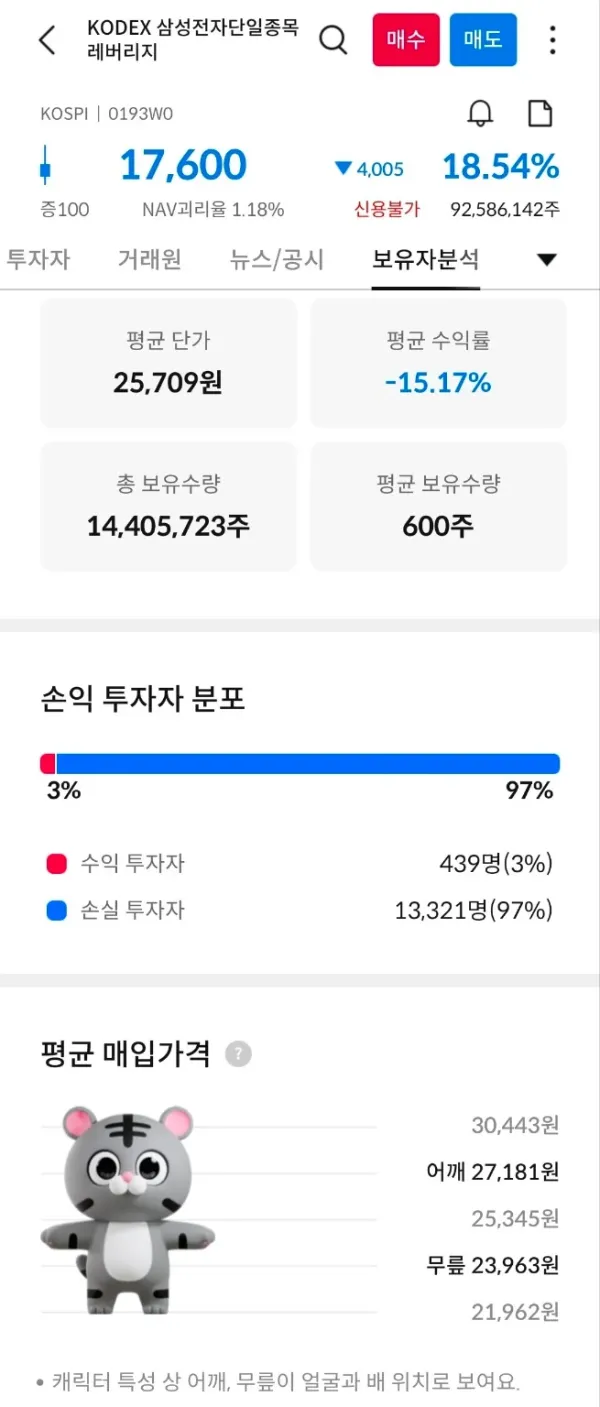Open the 뉴스/공시 tab
This screenshot has width=600, height=1407.
tap(277, 260)
